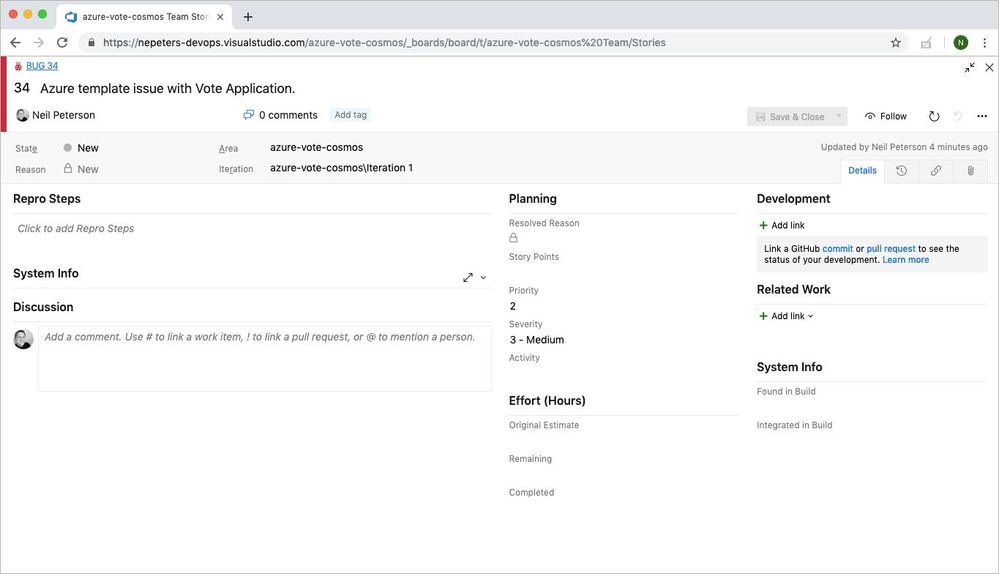The image size is (999, 574).
Task: Go back in browser history
Action: point(15,43)
